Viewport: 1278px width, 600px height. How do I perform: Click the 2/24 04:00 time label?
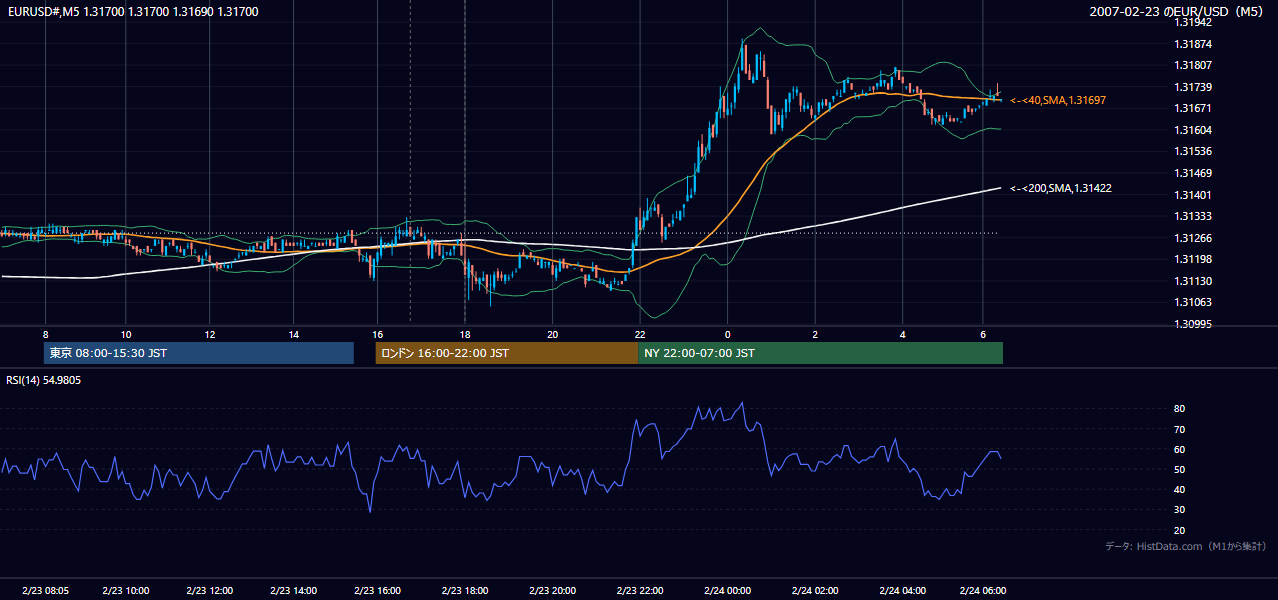(902, 590)
